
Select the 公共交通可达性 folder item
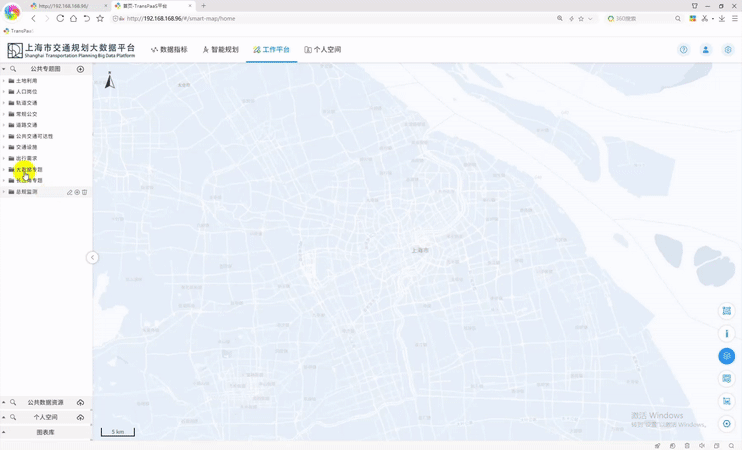pos(34,136)
